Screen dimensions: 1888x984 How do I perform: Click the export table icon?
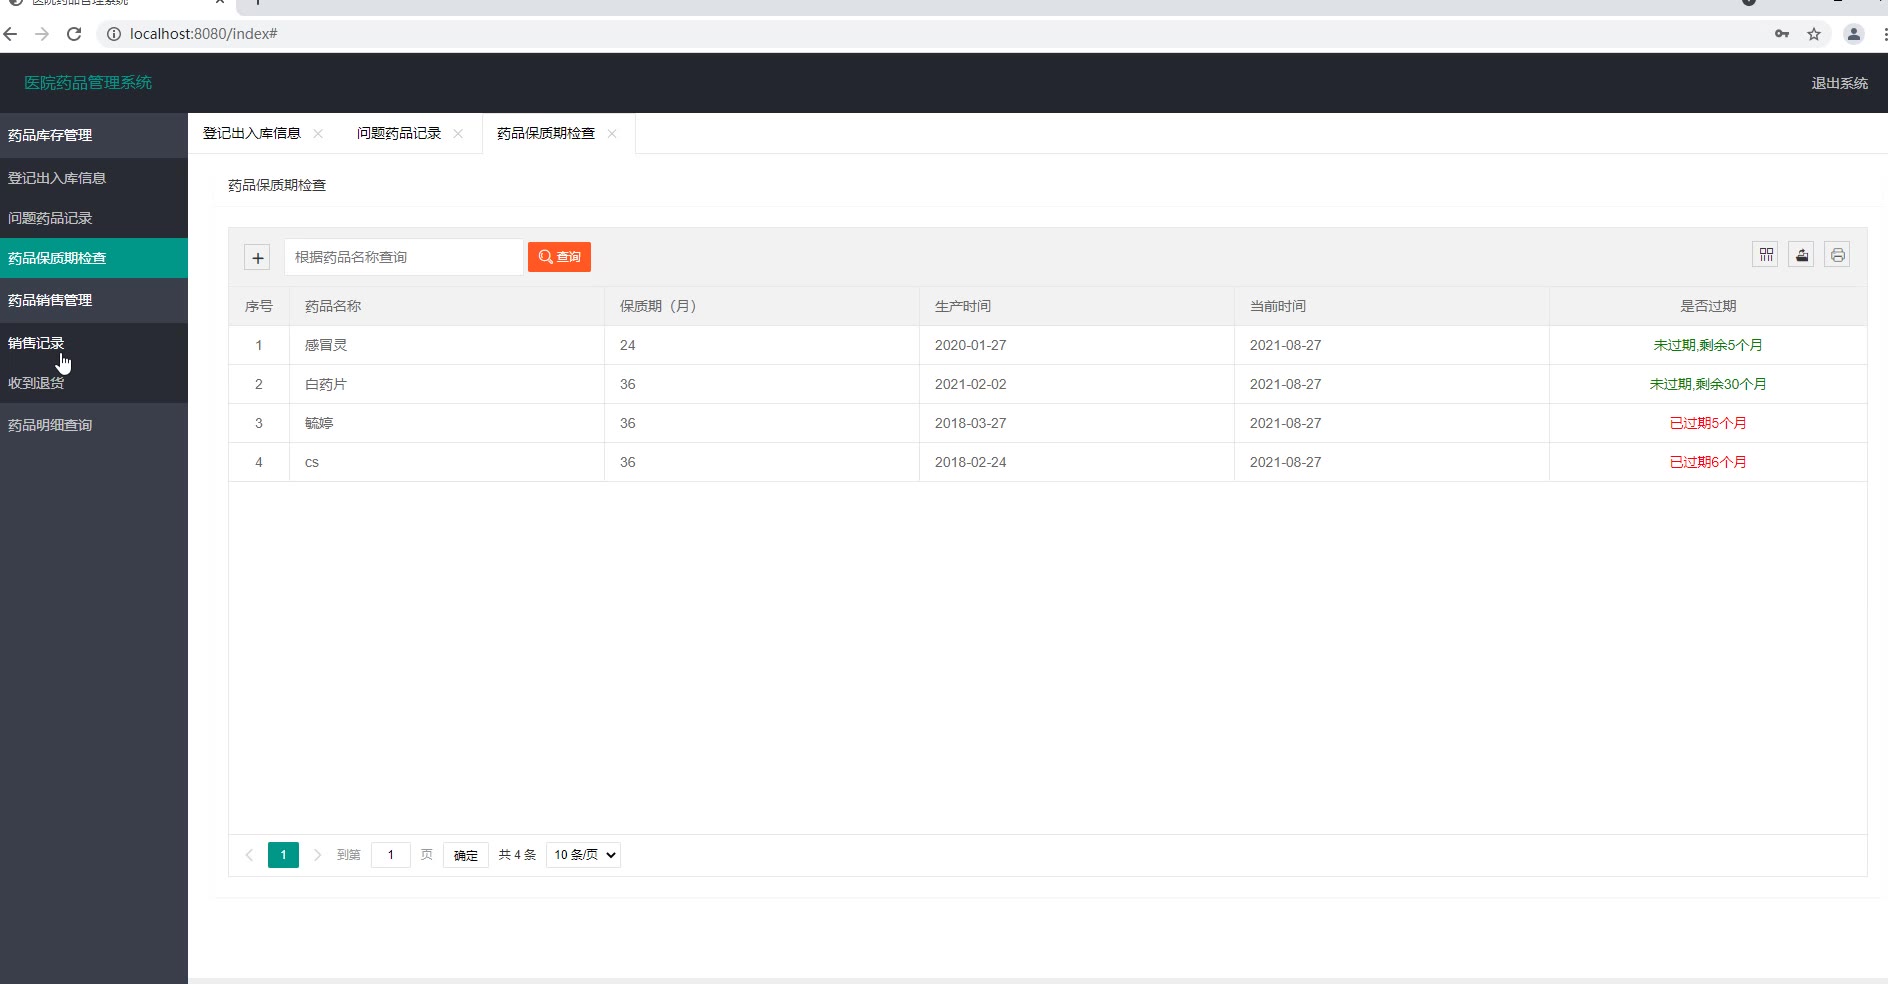(x=1802, y=255)
